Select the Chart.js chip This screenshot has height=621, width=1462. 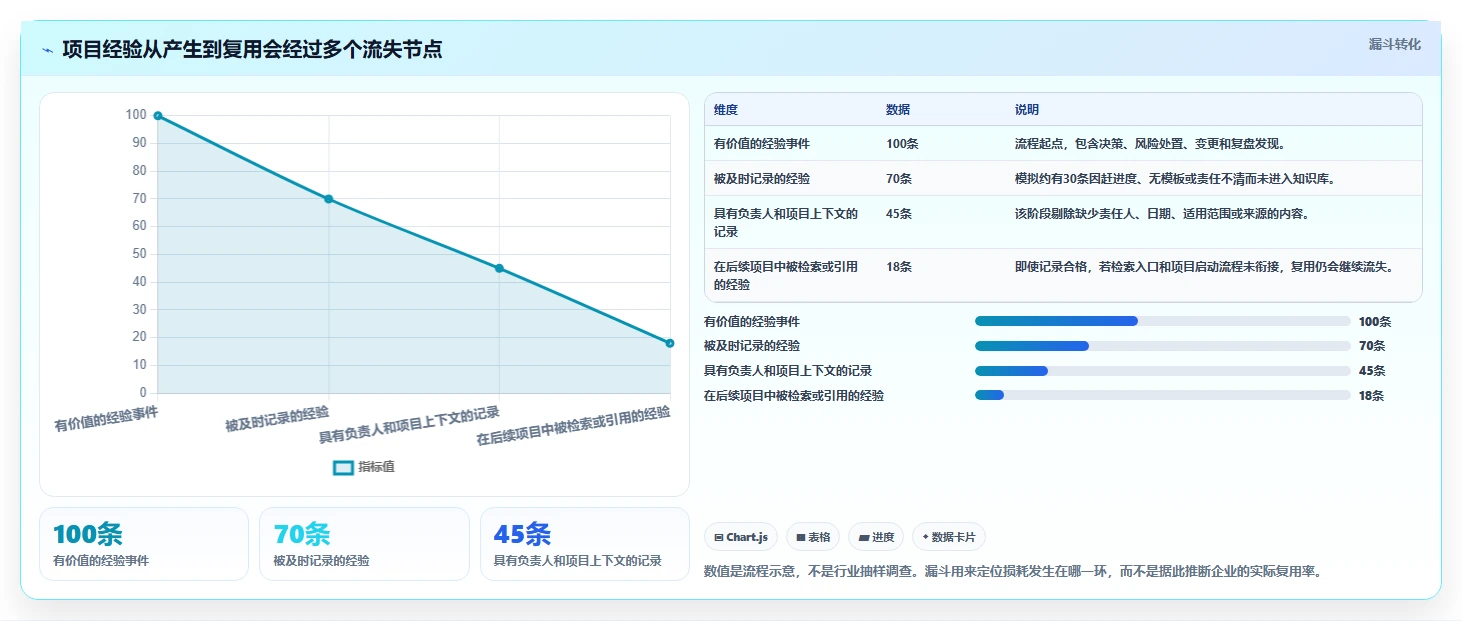pos(741,537)
